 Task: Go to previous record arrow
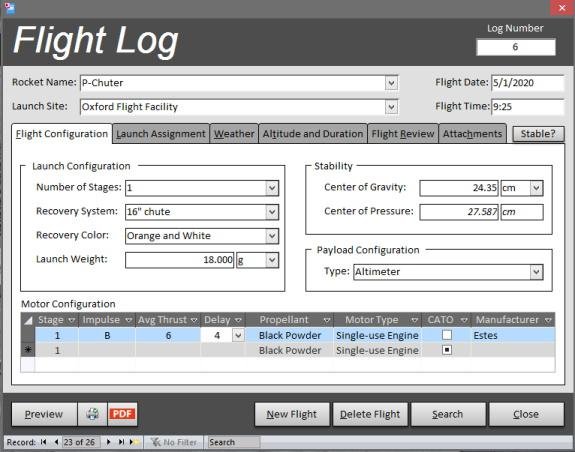coord(56,442)
